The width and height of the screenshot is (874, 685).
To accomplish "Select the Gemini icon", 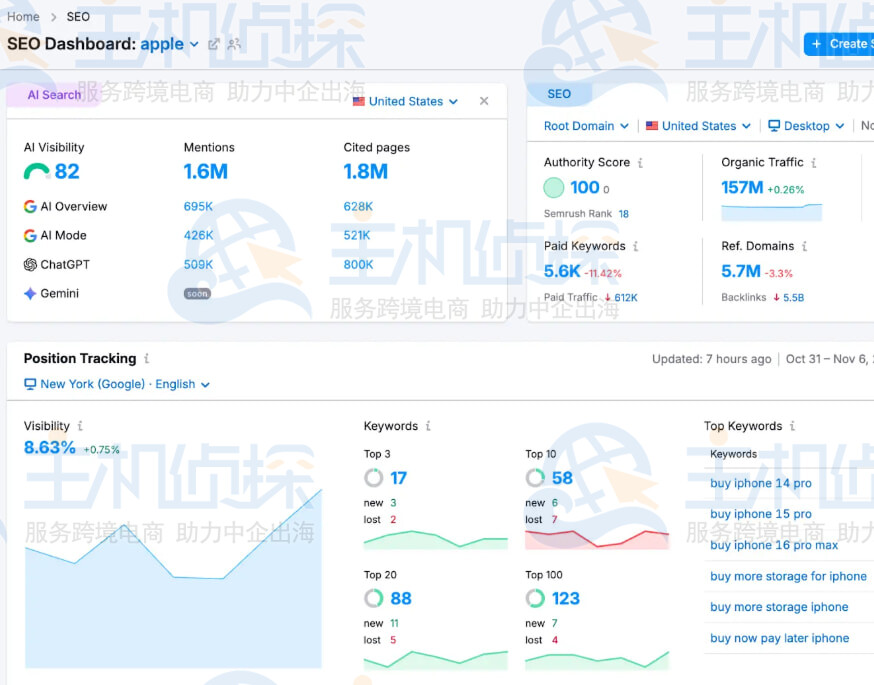I will click(28, 293).
